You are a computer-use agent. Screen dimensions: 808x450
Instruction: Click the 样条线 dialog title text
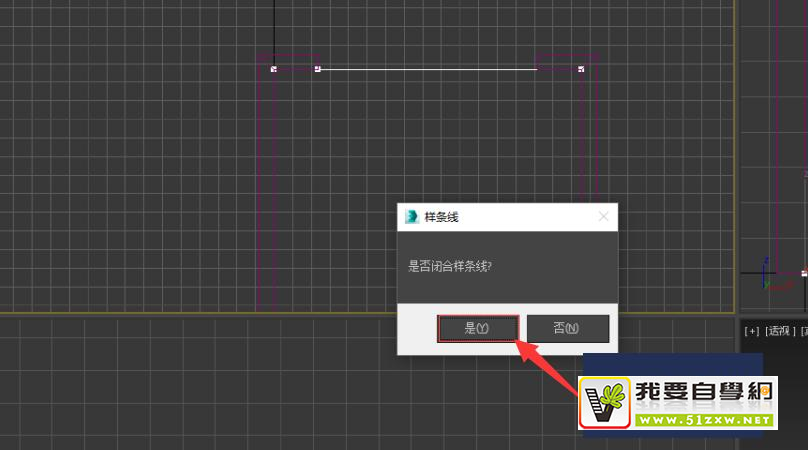click(441, 217)
